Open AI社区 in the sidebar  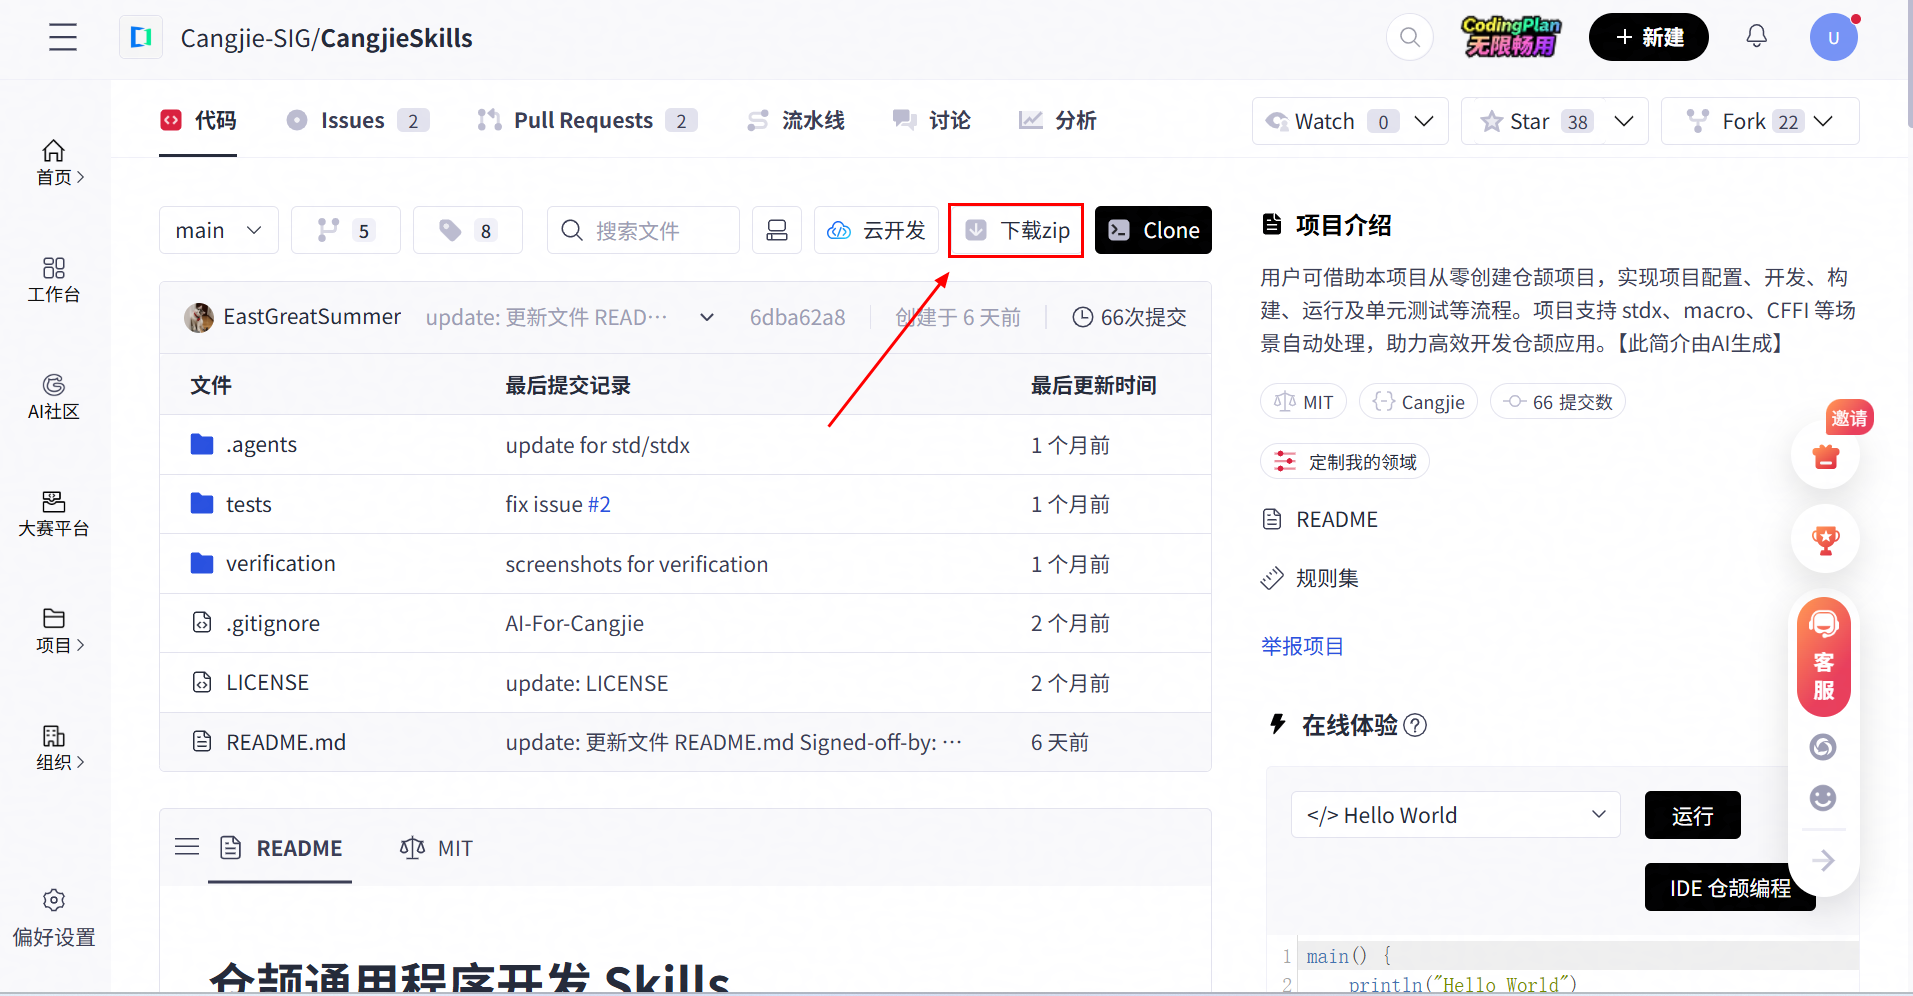click(x=54, y=396)
